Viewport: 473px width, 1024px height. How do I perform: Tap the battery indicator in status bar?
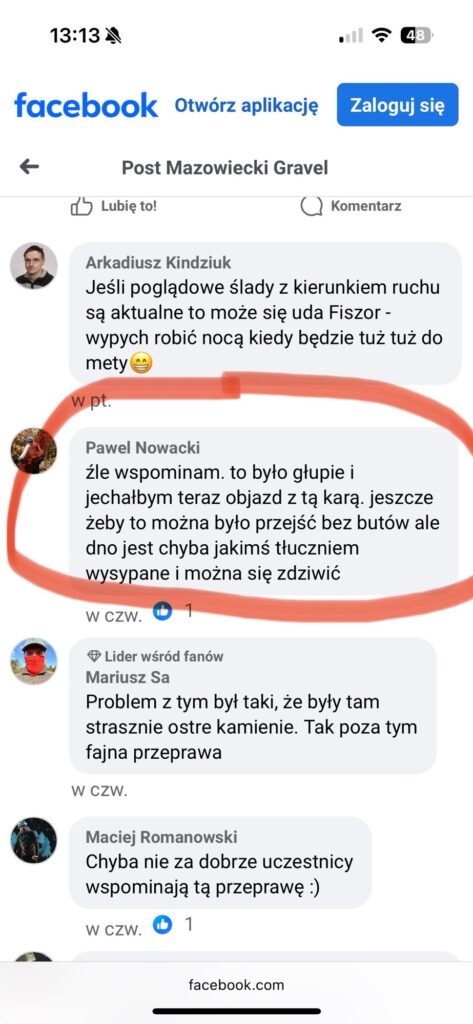coord(417,35)
